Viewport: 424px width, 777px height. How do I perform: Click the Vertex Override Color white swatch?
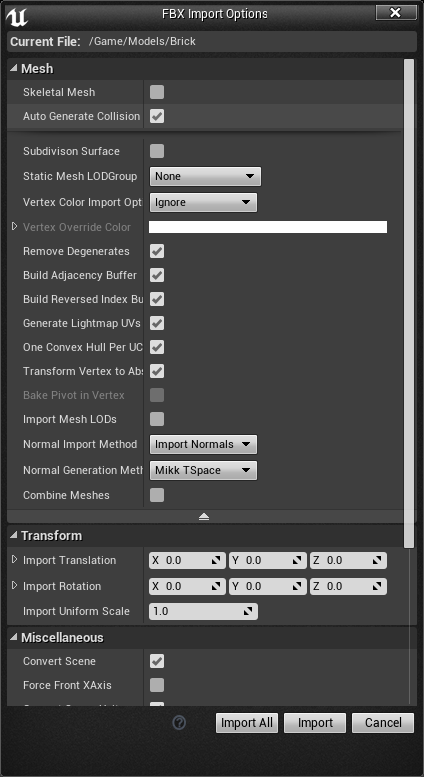(268, 227)
